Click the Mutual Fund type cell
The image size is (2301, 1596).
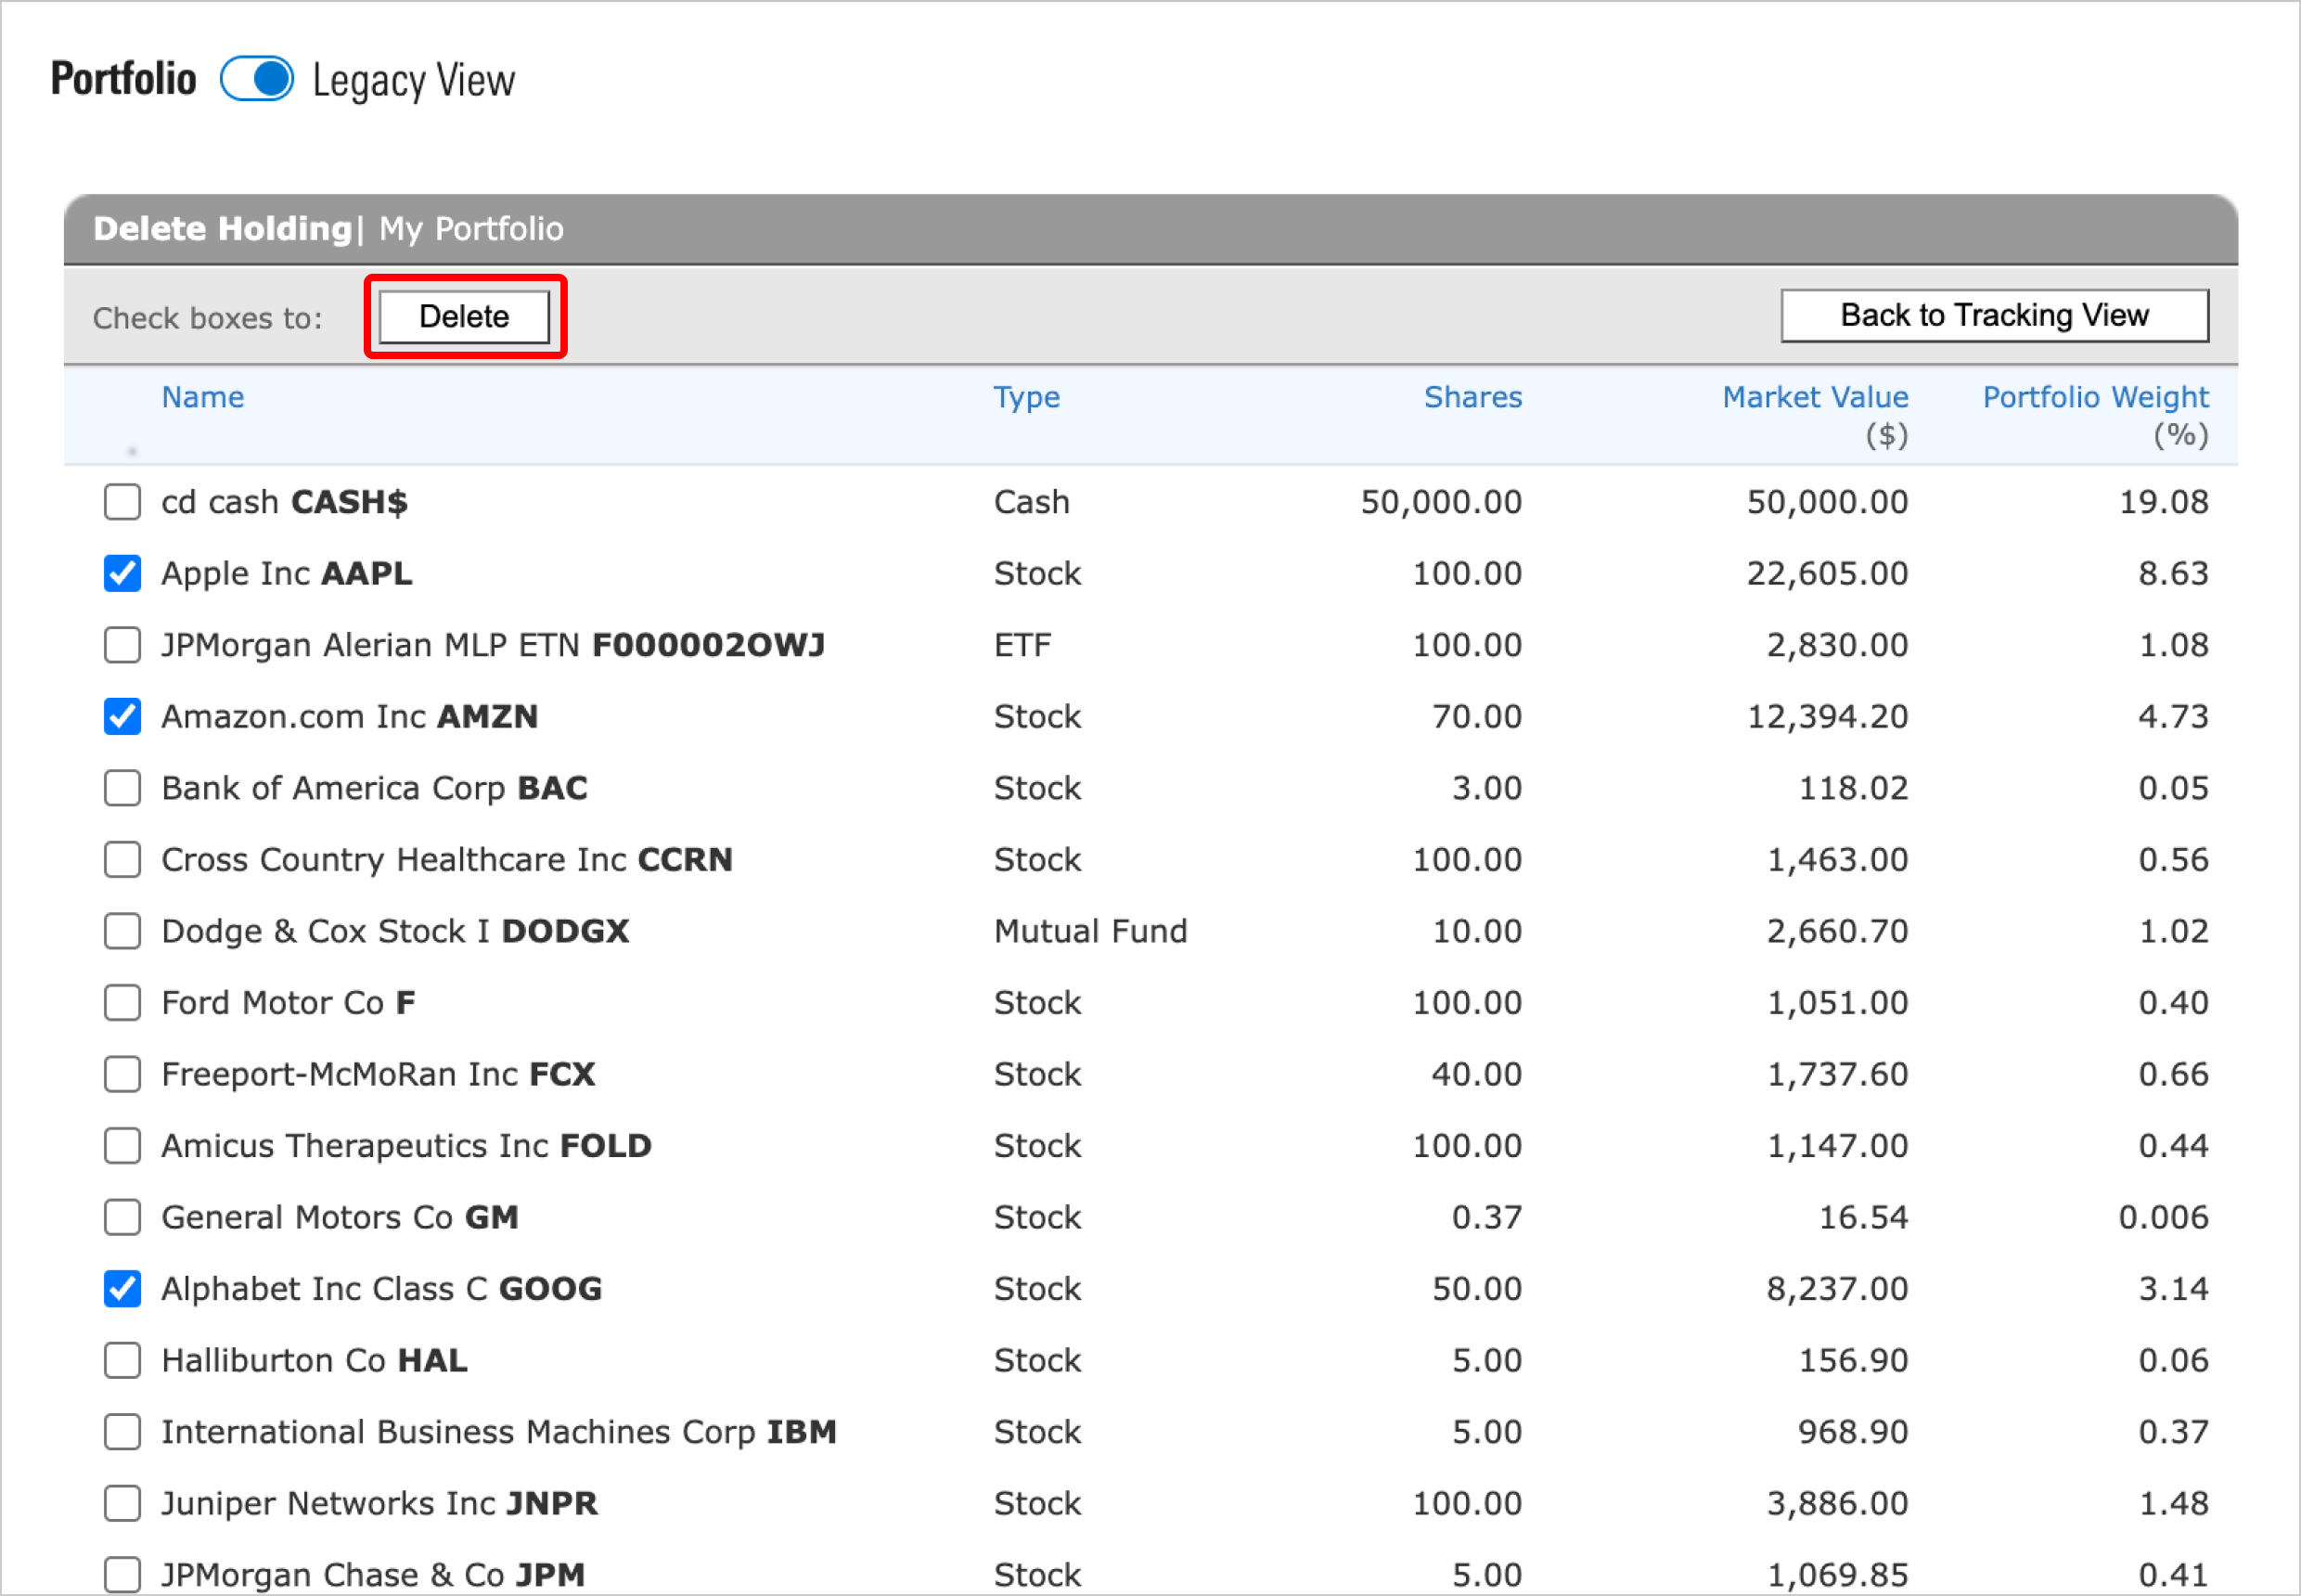1090,931
